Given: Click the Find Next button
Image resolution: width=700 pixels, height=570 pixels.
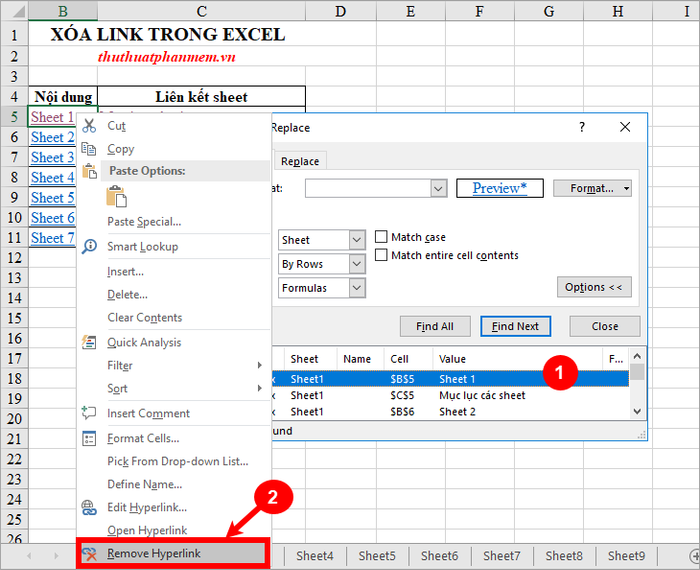Looking at the screenshot, I should [515, 326].
